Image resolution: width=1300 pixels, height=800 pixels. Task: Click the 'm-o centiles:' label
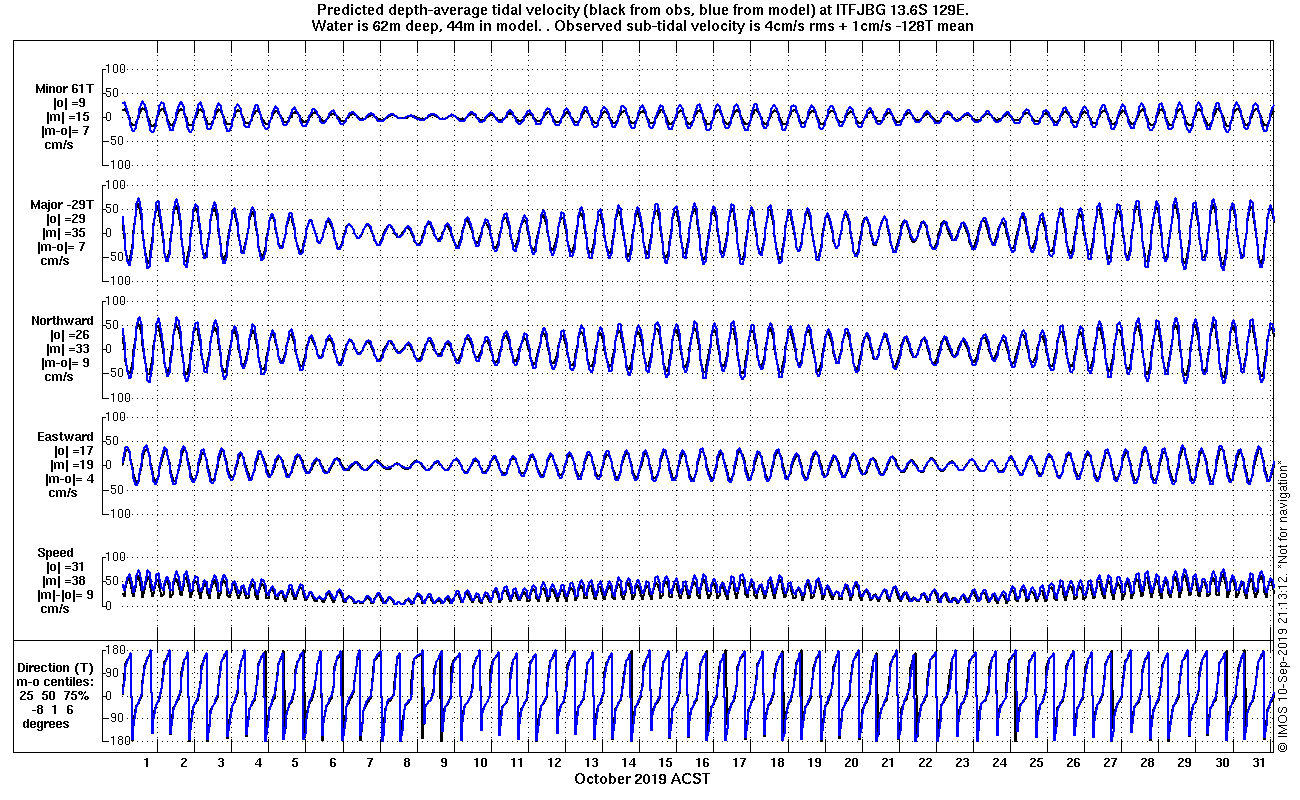pos(53,681)
